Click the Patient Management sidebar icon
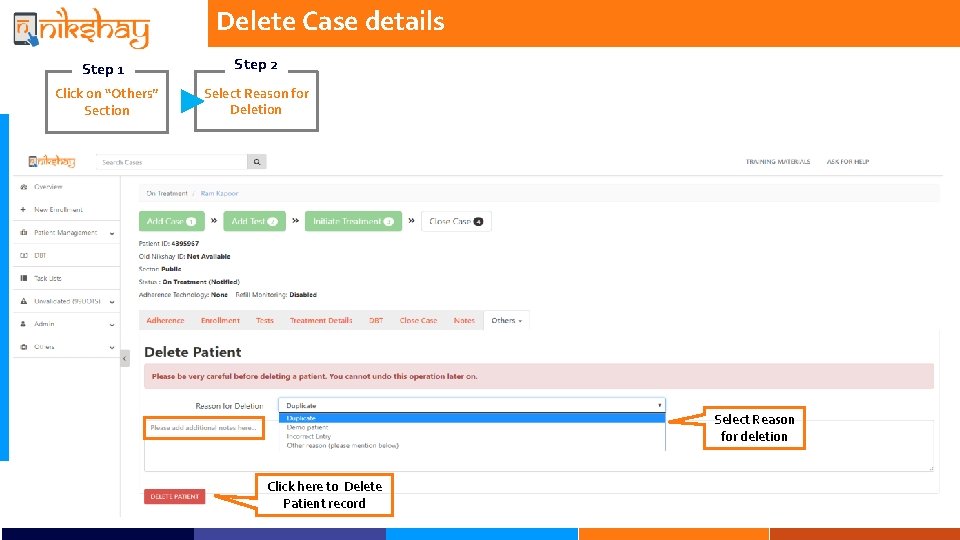 click(24, 233)
